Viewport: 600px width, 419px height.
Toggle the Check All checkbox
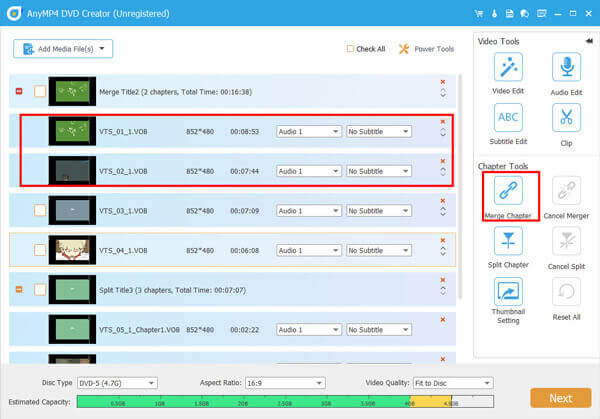coord(350,49)
